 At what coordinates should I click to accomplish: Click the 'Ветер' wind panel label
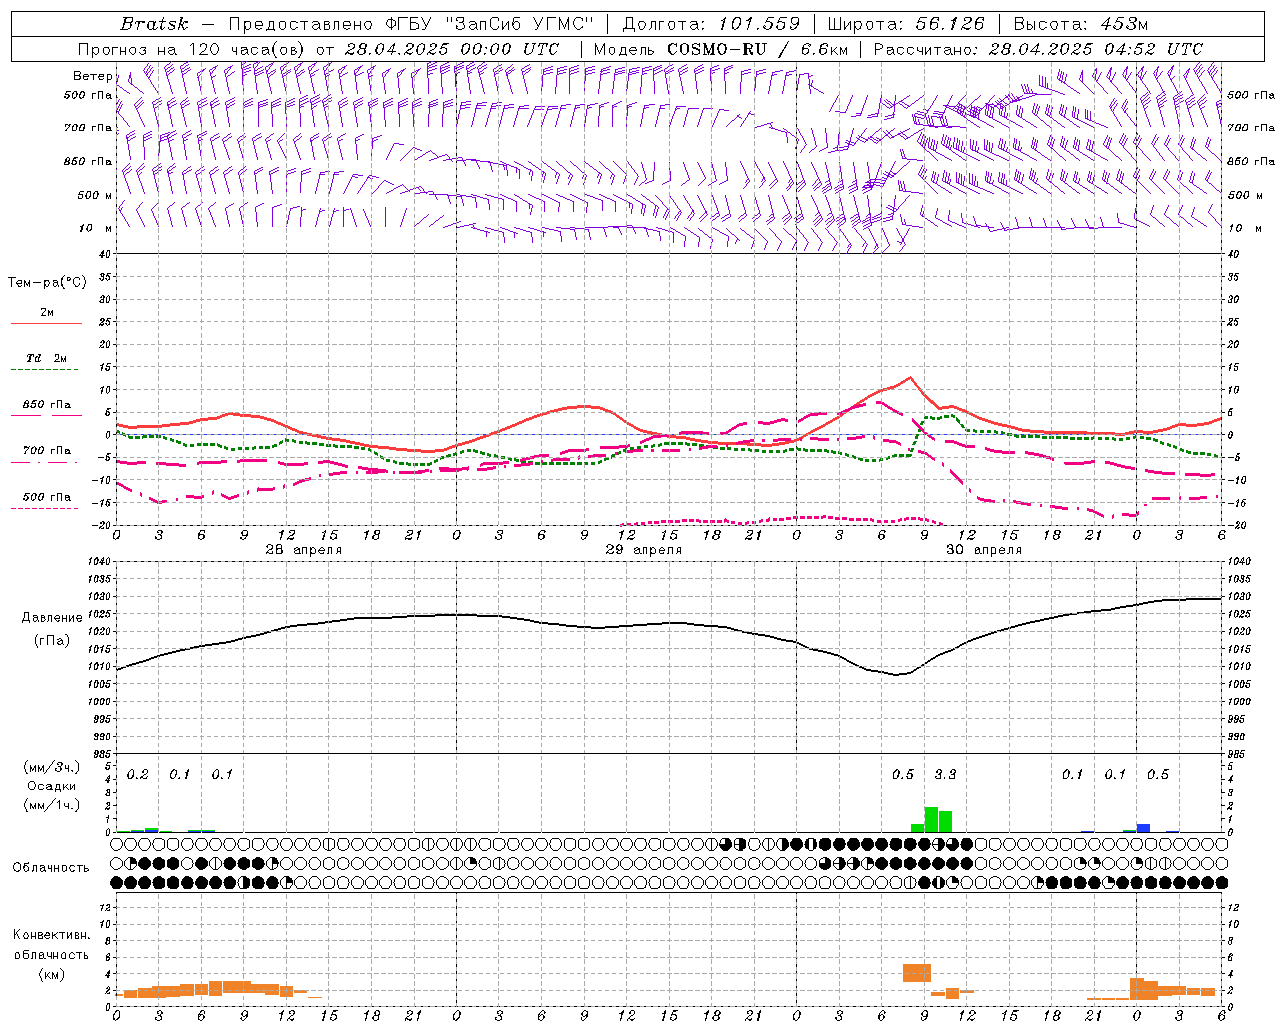tap(93, 76)
